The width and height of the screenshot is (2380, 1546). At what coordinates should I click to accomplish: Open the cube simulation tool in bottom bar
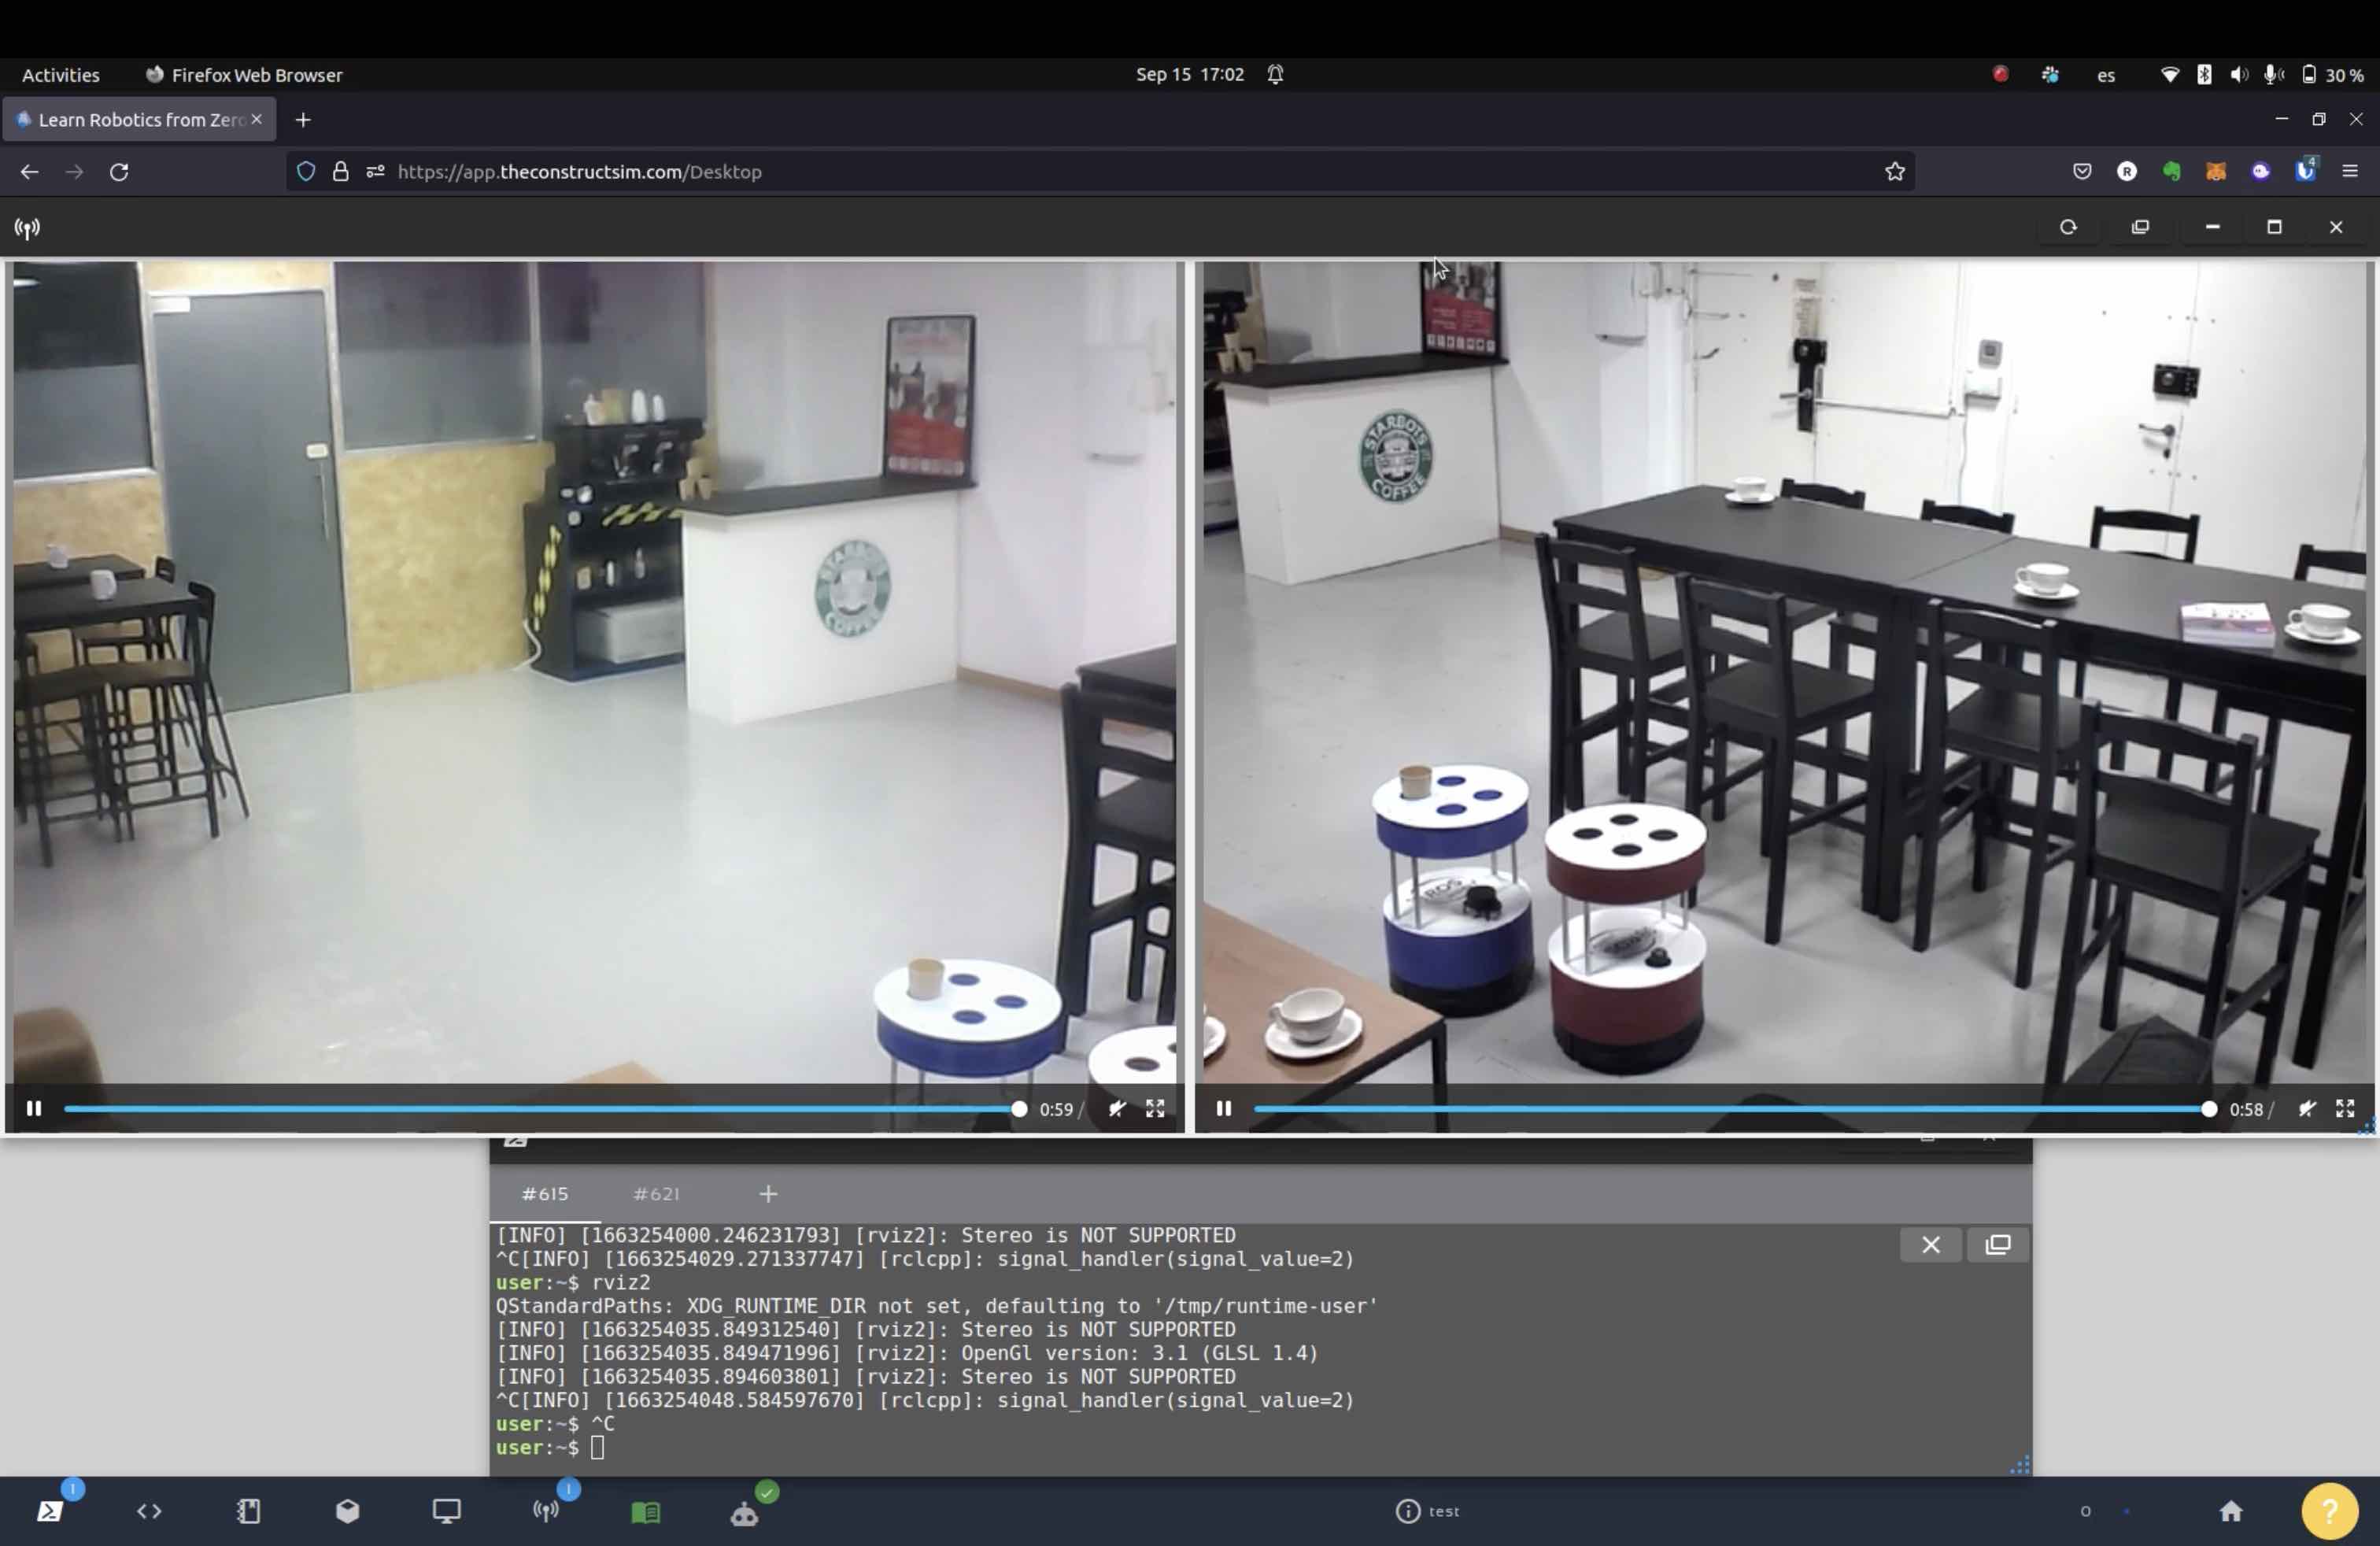pos(347,1510)
